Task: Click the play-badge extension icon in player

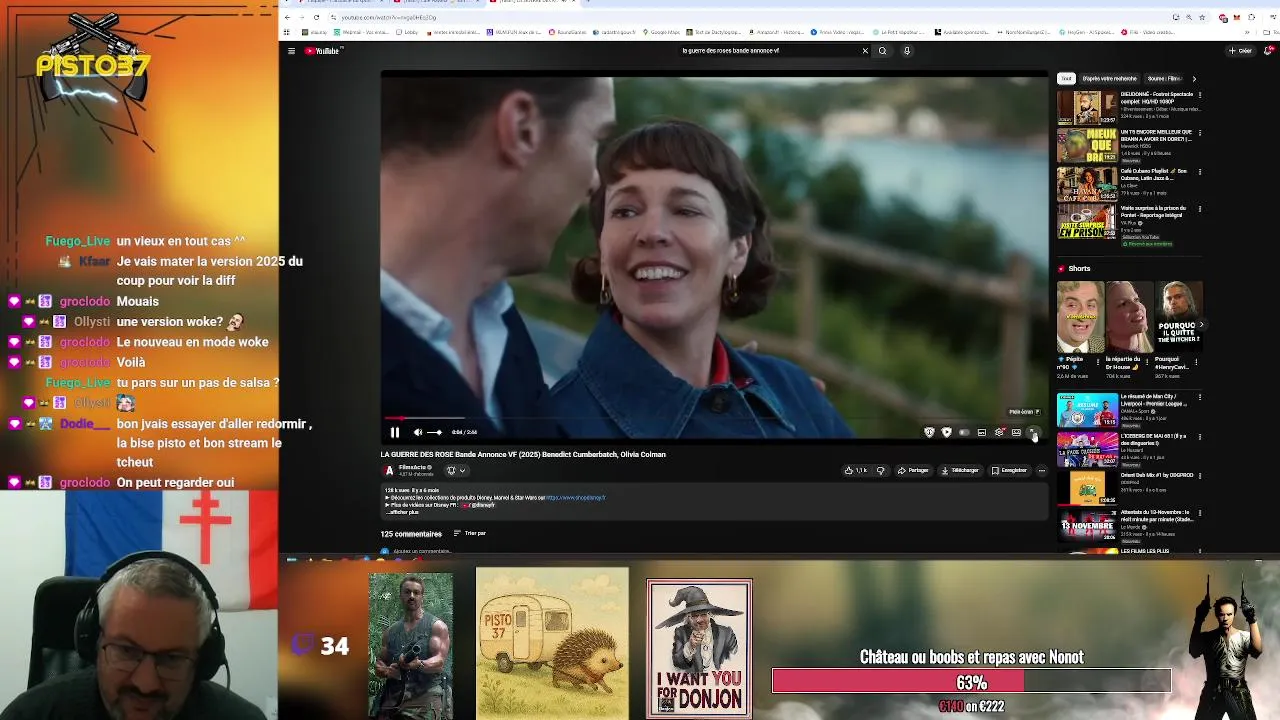Action: click(x=946, y=432)
